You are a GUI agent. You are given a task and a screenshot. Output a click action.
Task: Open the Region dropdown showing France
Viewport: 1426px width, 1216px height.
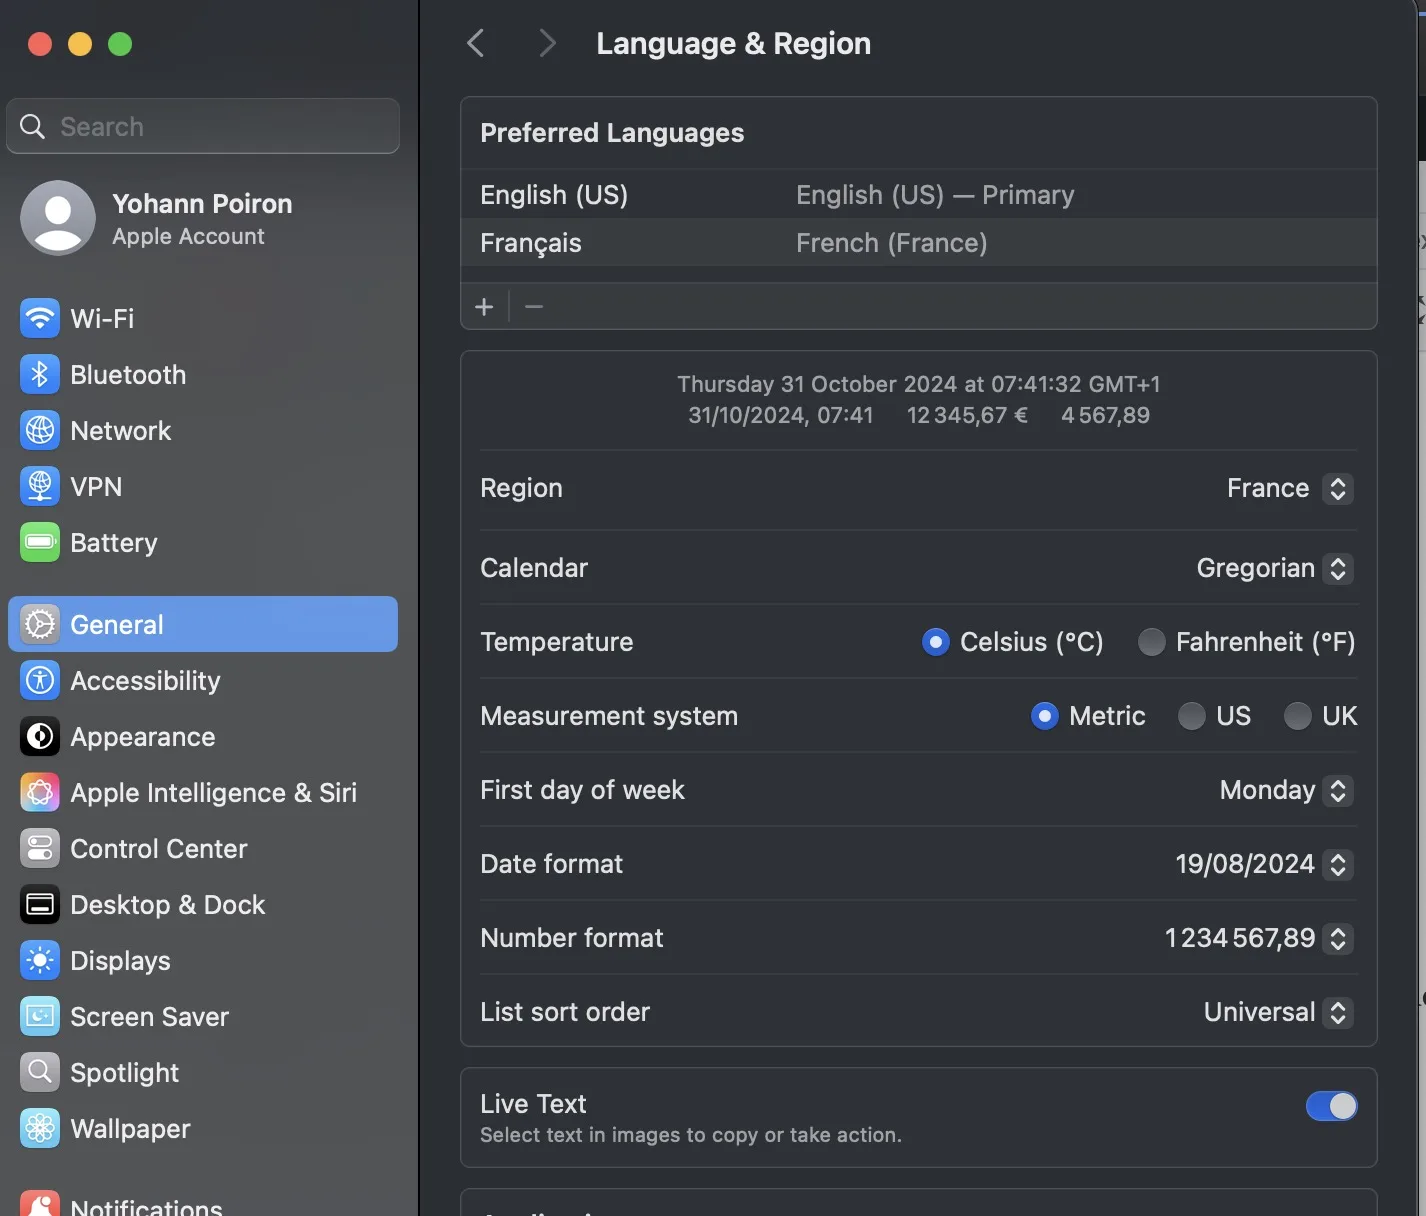pos(1289,489)
